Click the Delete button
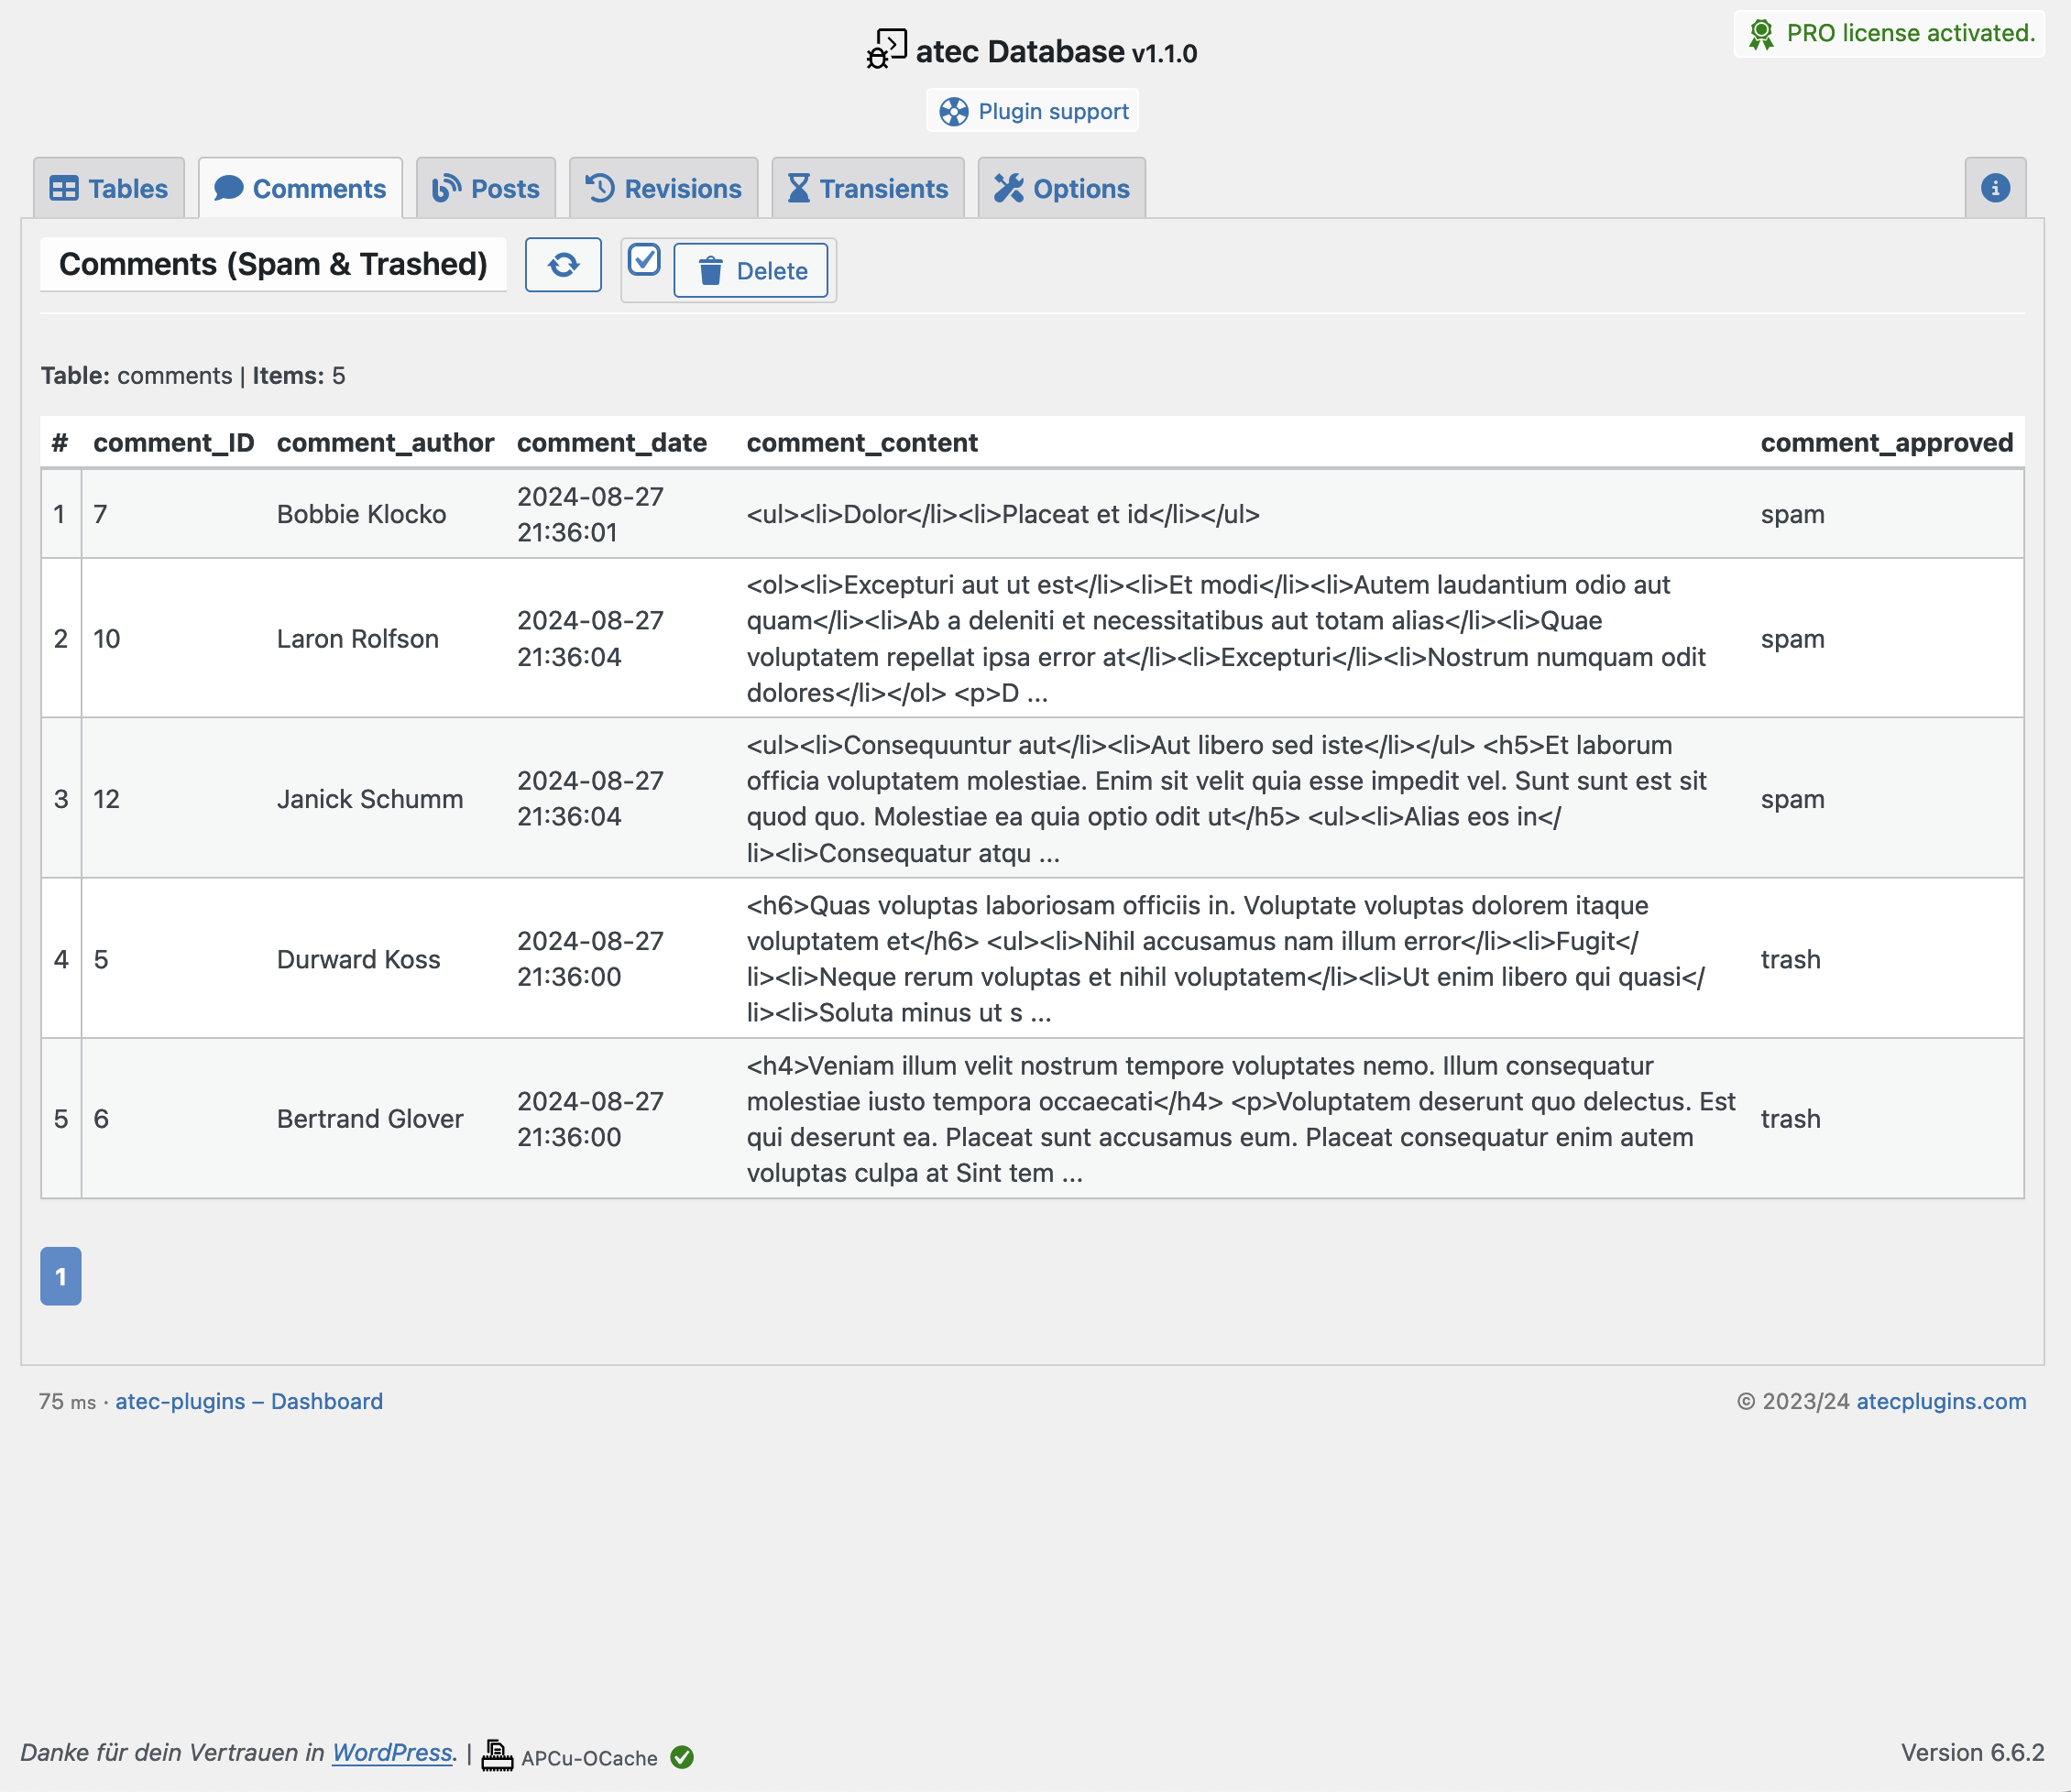The image size is (2071, 1792). tap(751, 271)
